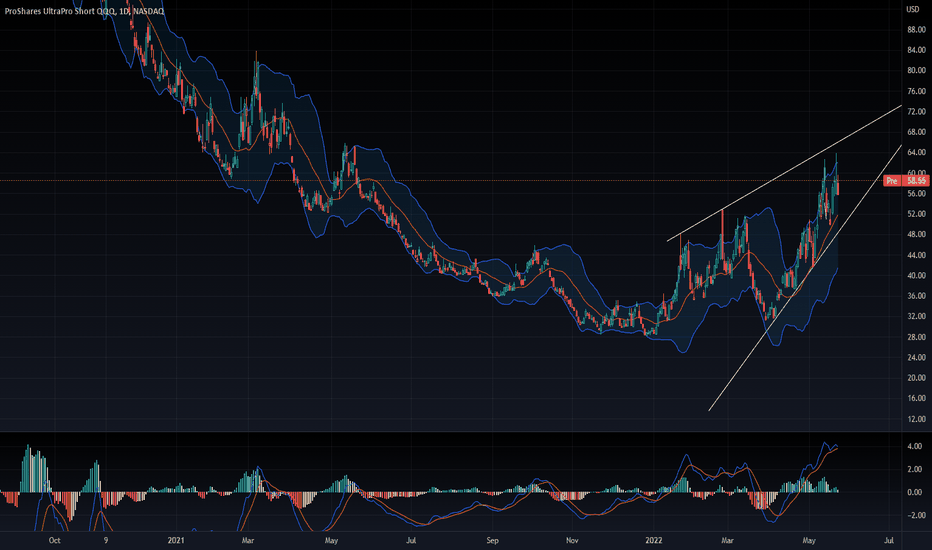The width and height of the screenshot is (932, 550).
Task: Click the 84.00 price axis label
Action: [x=916, y=50]
